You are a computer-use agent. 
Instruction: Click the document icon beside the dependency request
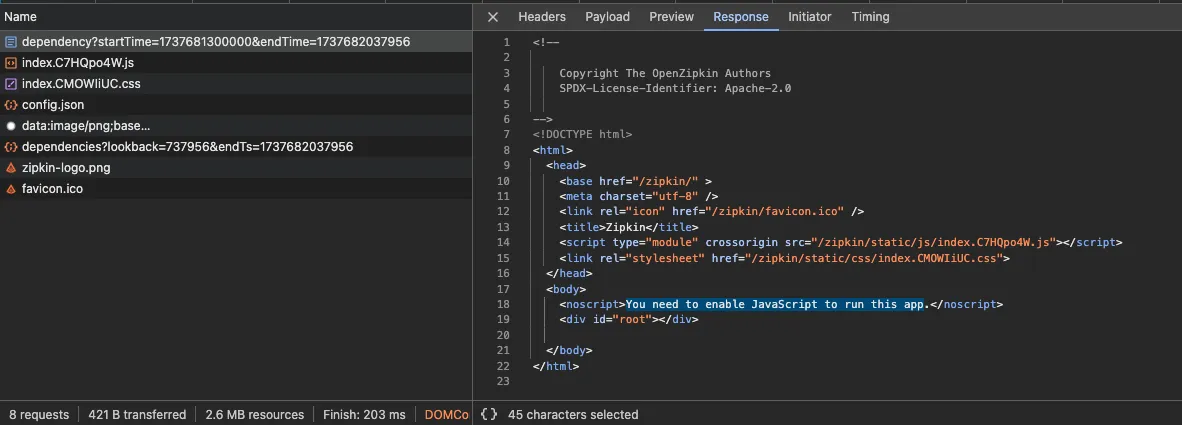(x=11, y=42)
